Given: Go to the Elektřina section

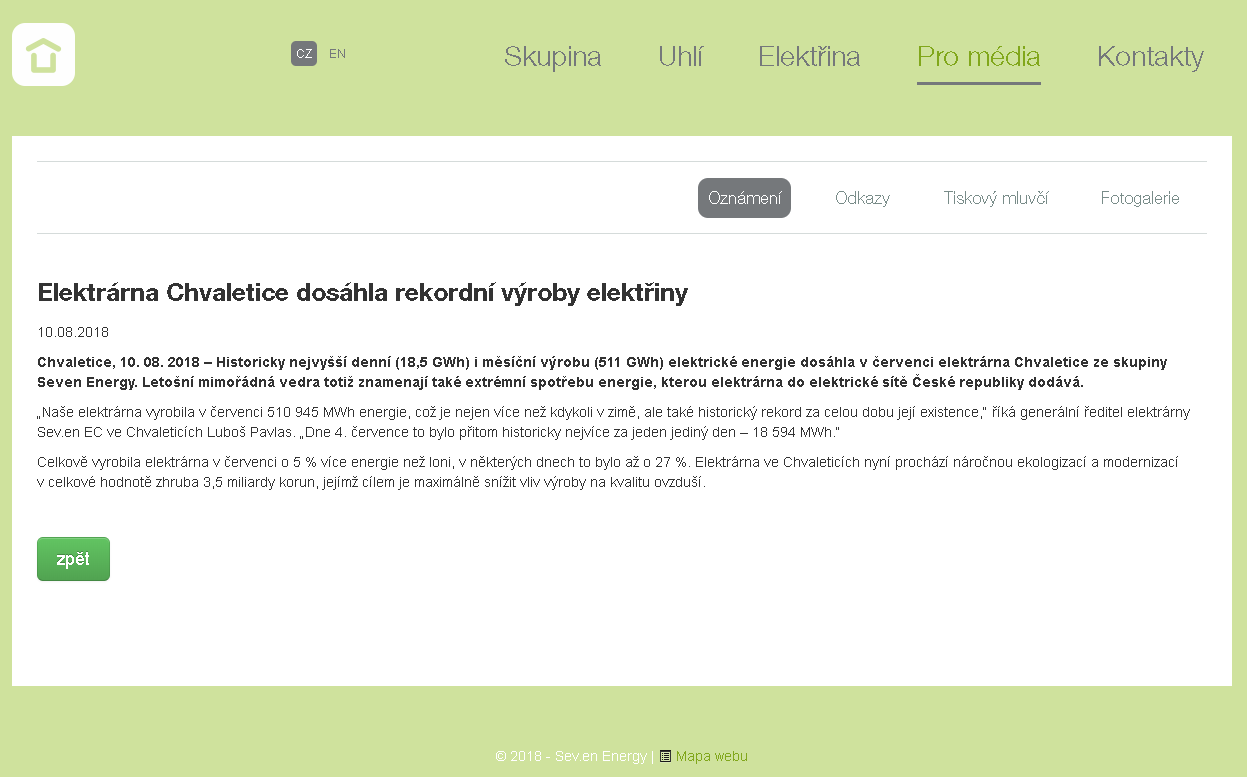Looking at the screenshot, I should (x=809, y=57).
